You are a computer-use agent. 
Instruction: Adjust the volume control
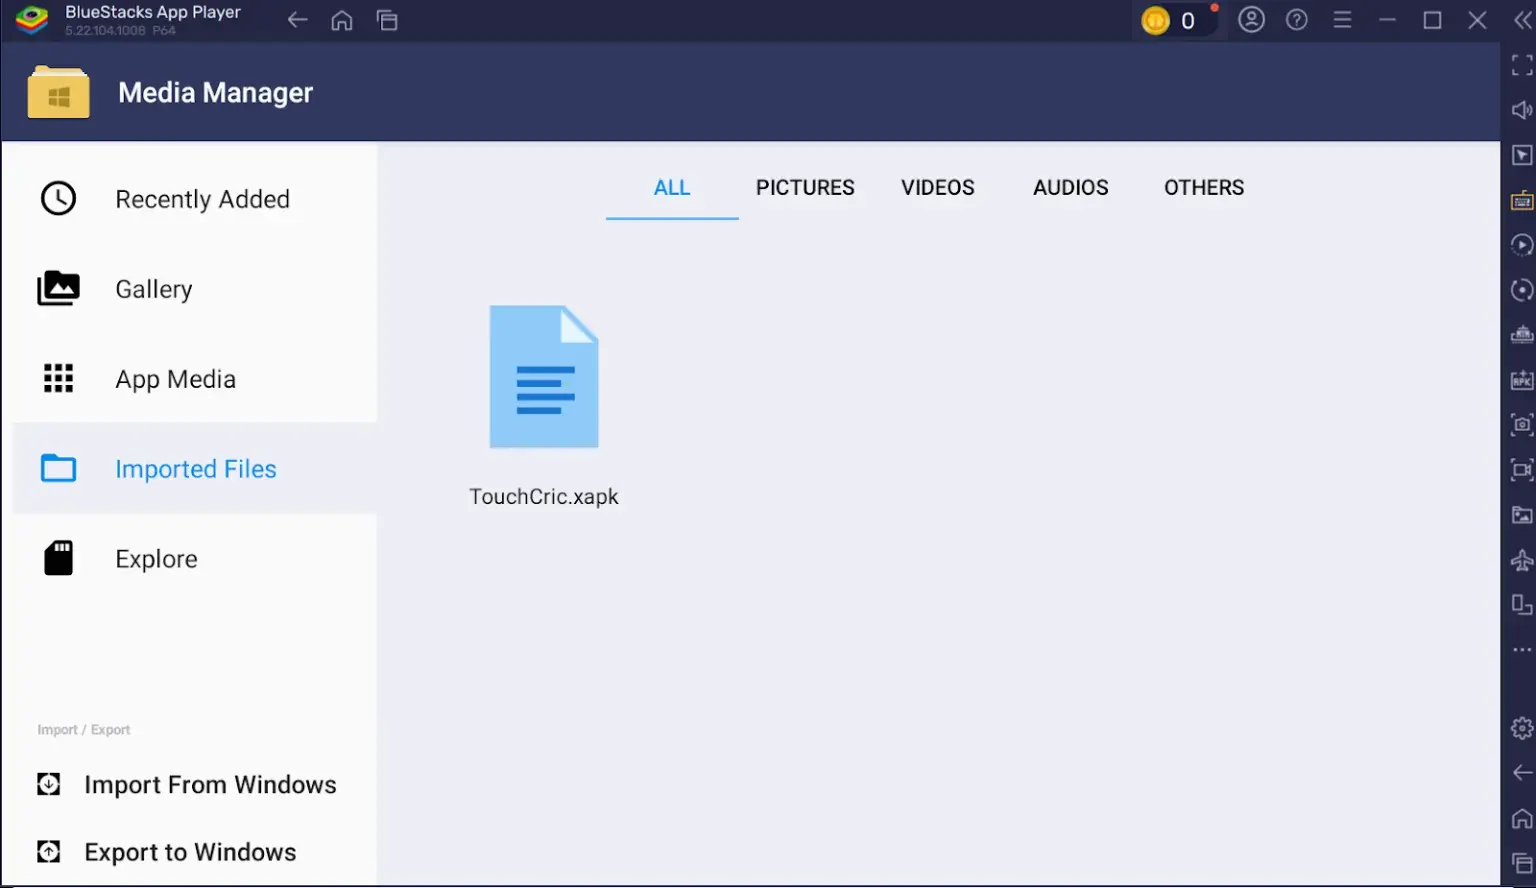click(x=1521, y=110)
